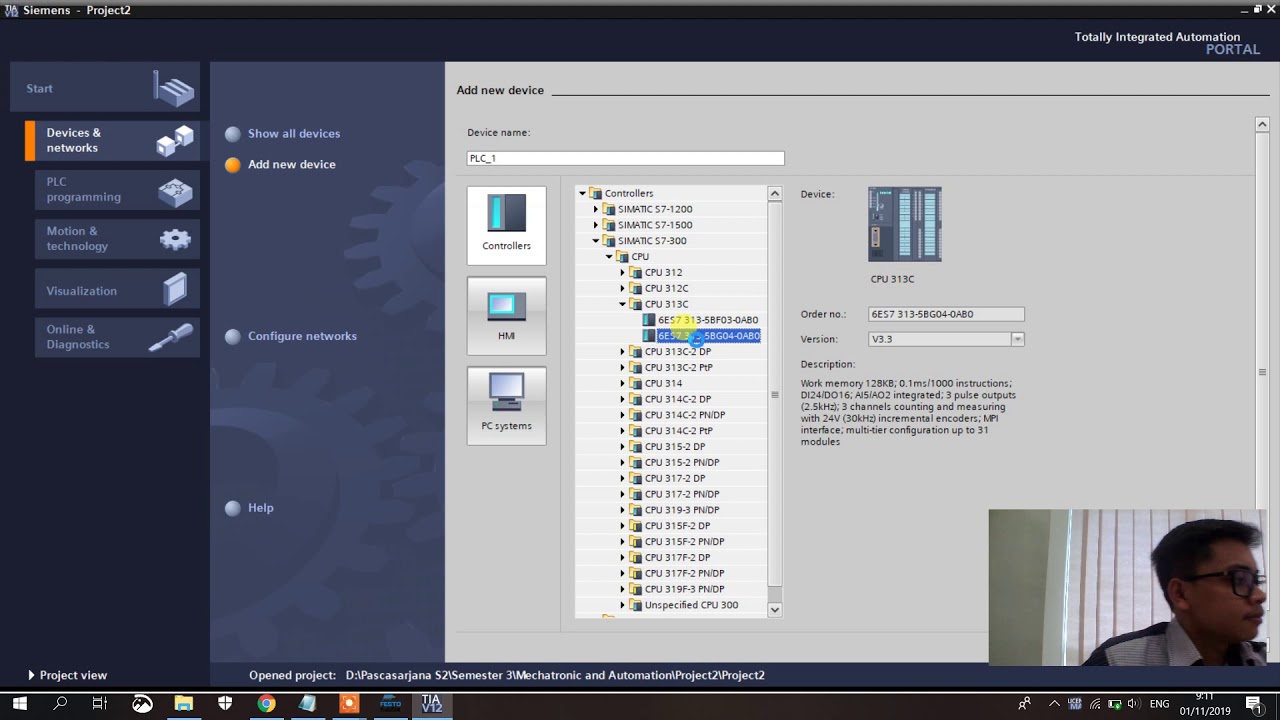Select the HMI device category icon
Screen dimensions: 1280x720
[x=506, y=307]
